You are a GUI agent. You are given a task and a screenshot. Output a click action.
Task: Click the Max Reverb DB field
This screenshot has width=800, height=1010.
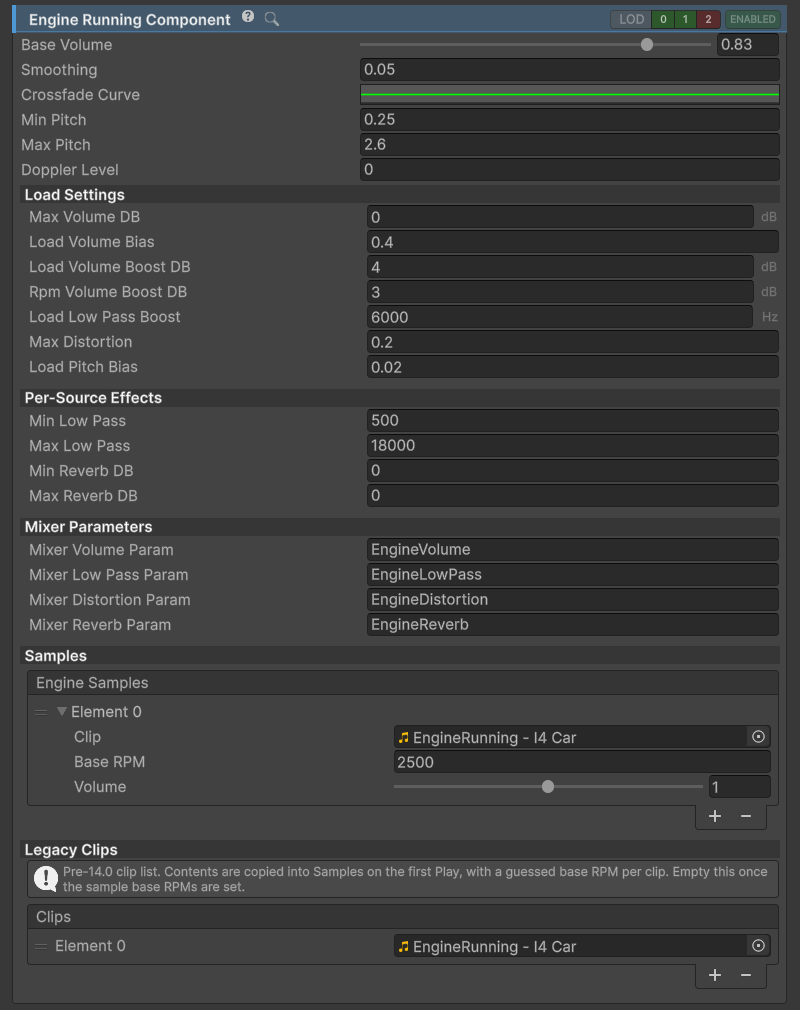[573, 496]
